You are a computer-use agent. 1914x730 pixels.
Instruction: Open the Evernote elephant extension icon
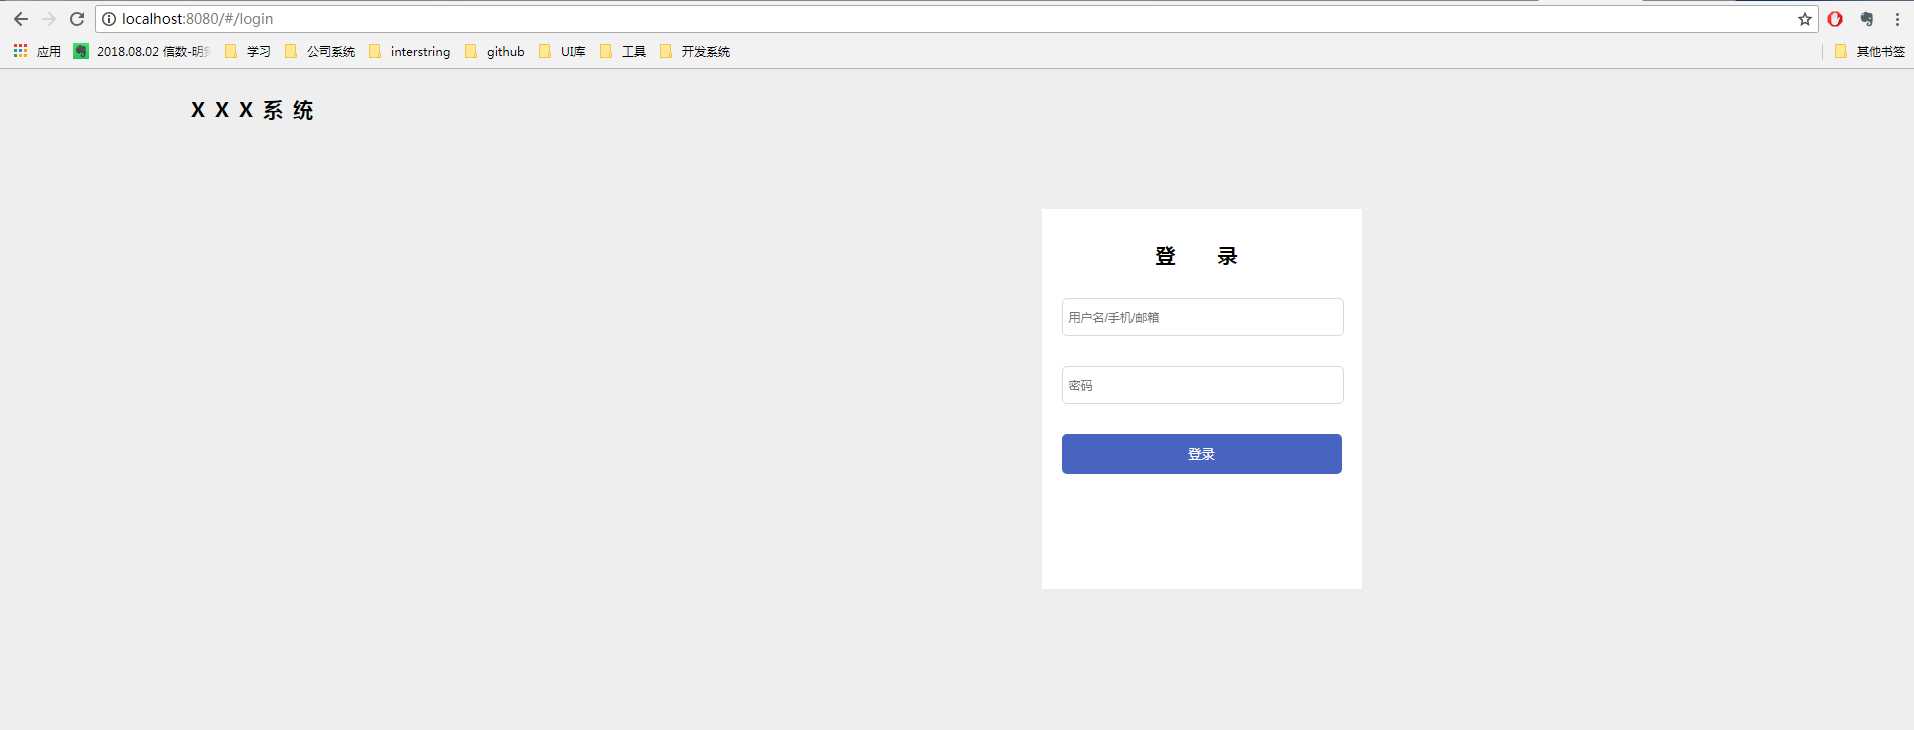click(x=1866, y=19)
